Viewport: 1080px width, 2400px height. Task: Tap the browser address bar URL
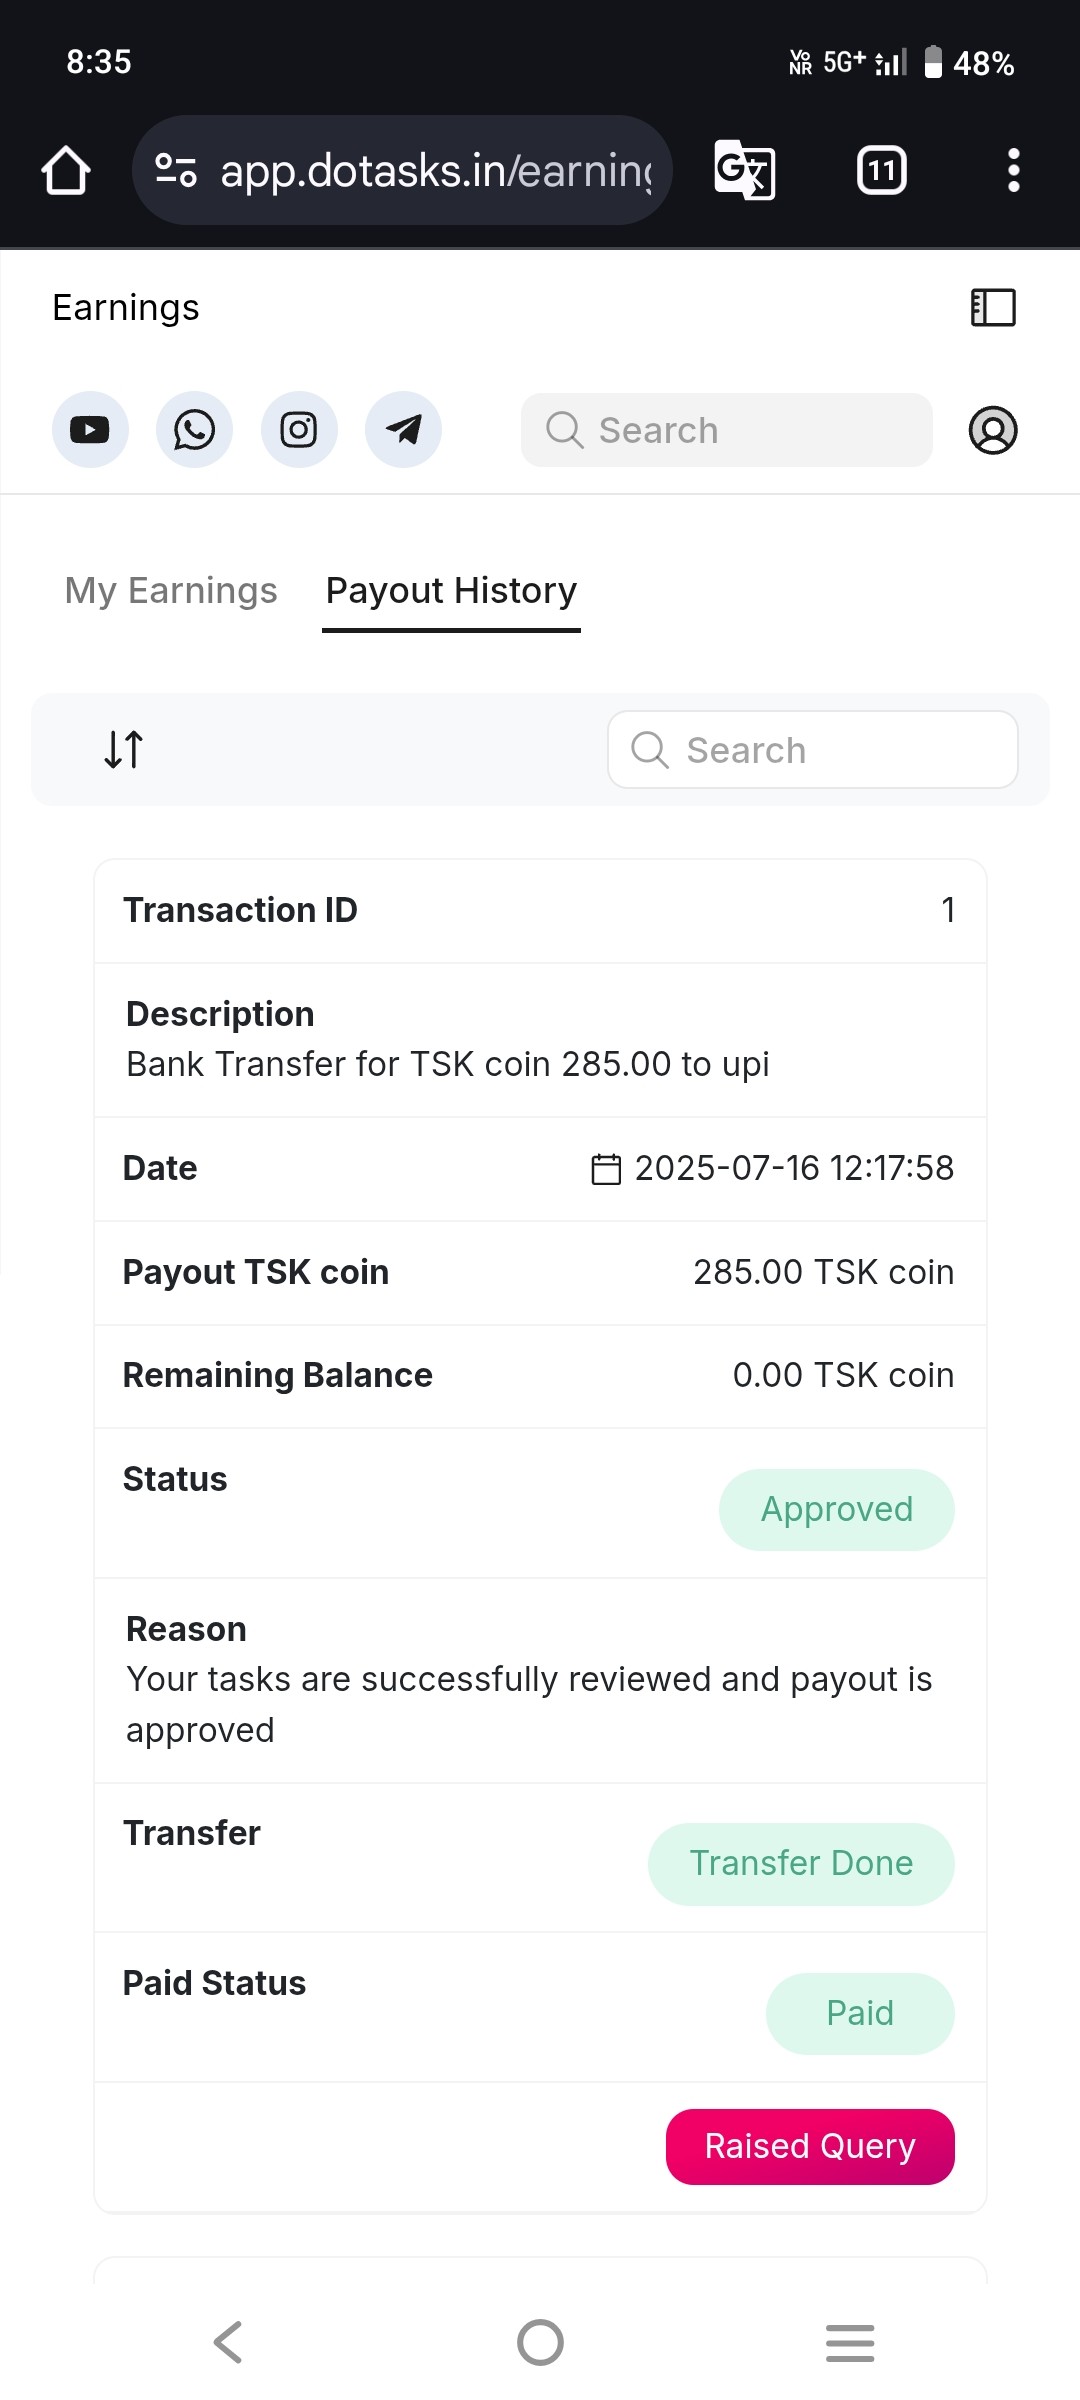(435, 170)
